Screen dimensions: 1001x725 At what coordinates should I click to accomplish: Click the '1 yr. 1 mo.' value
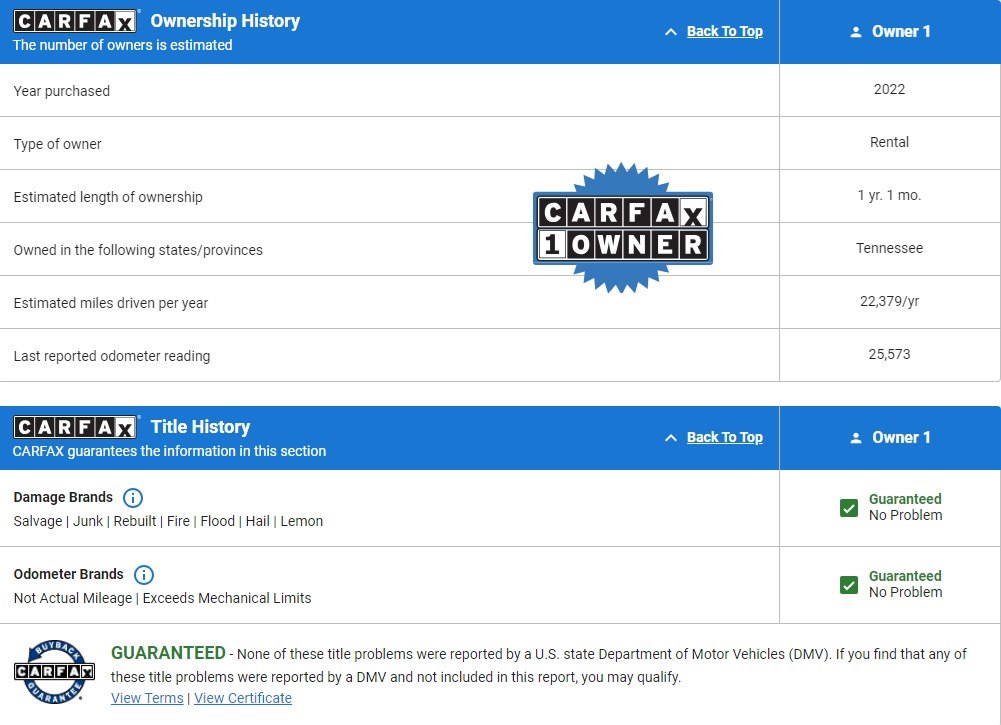(x=889, y=195)
